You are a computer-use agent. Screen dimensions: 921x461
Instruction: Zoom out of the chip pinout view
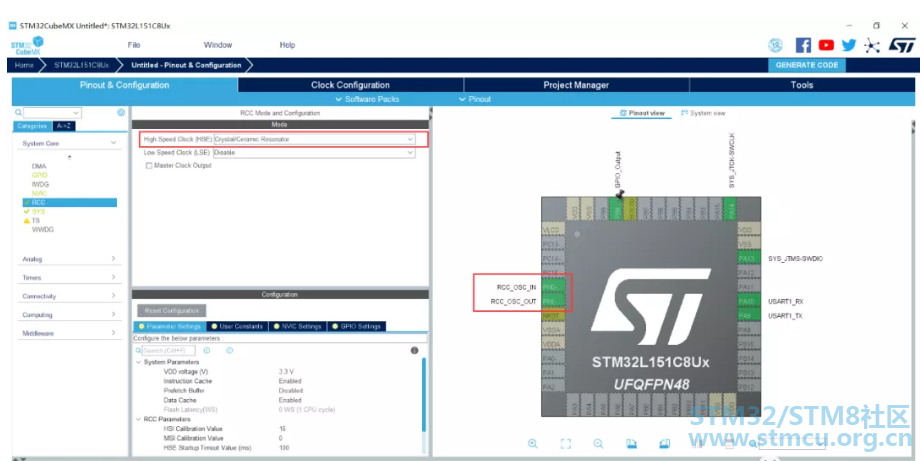[x=598, y=444]
